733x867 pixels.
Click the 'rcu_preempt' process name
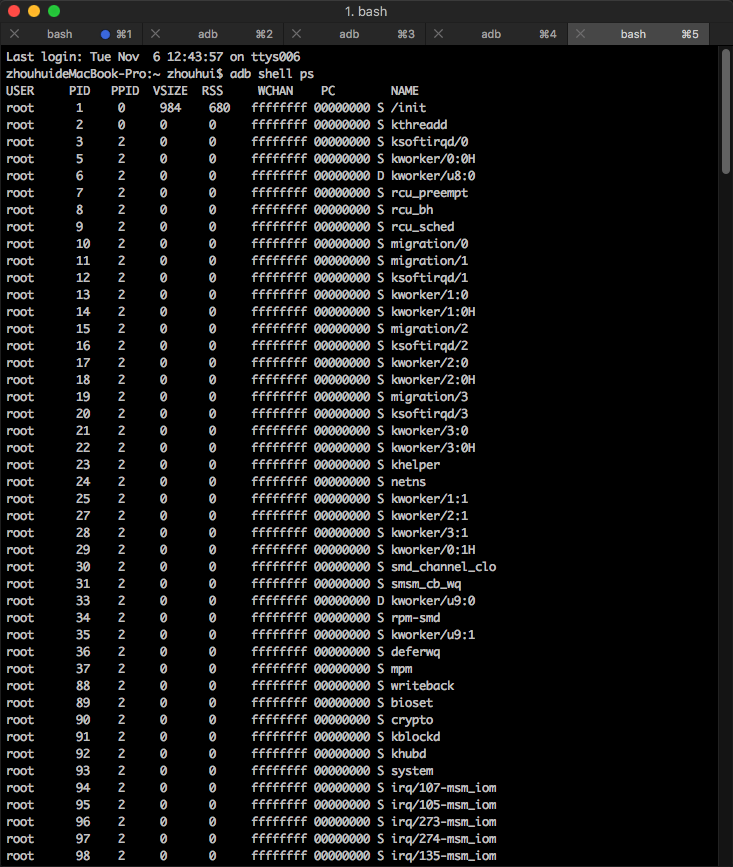[x=430, y=193]
